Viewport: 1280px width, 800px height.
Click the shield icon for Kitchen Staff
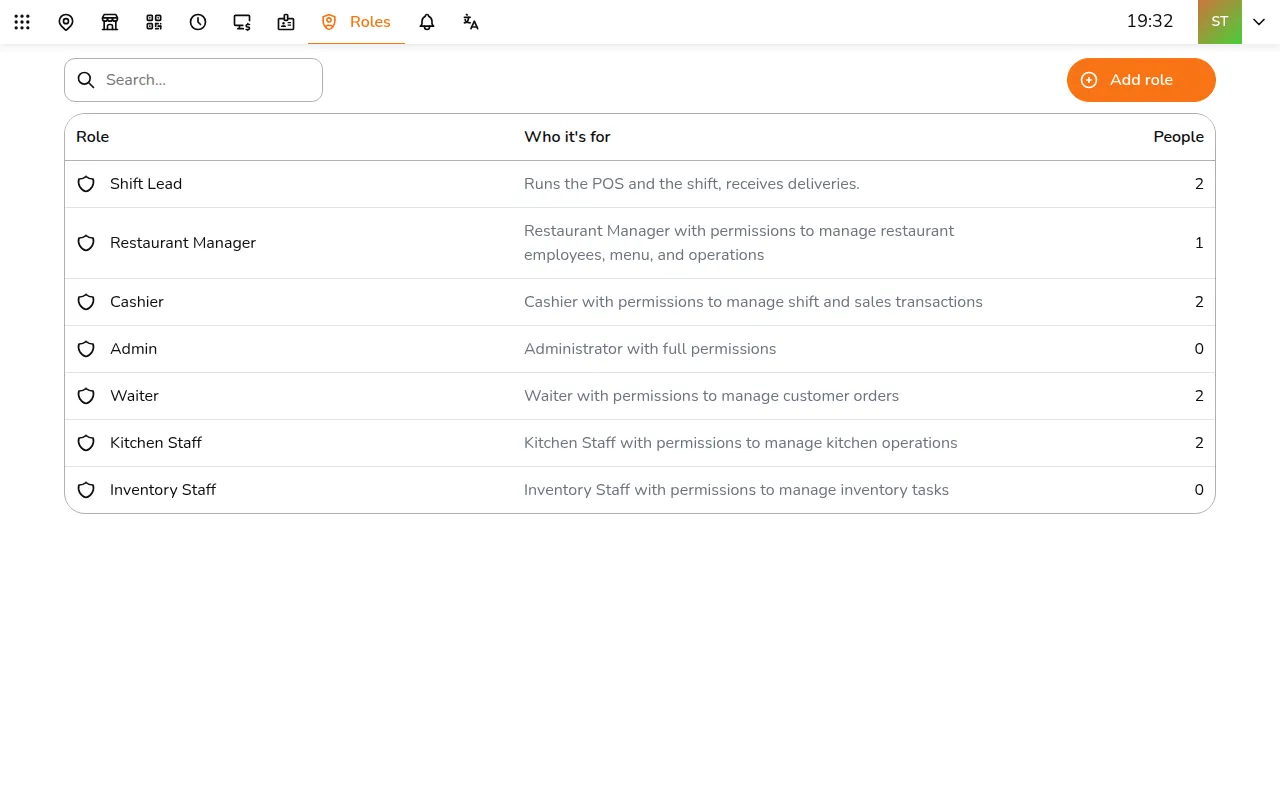click(86, 443)
